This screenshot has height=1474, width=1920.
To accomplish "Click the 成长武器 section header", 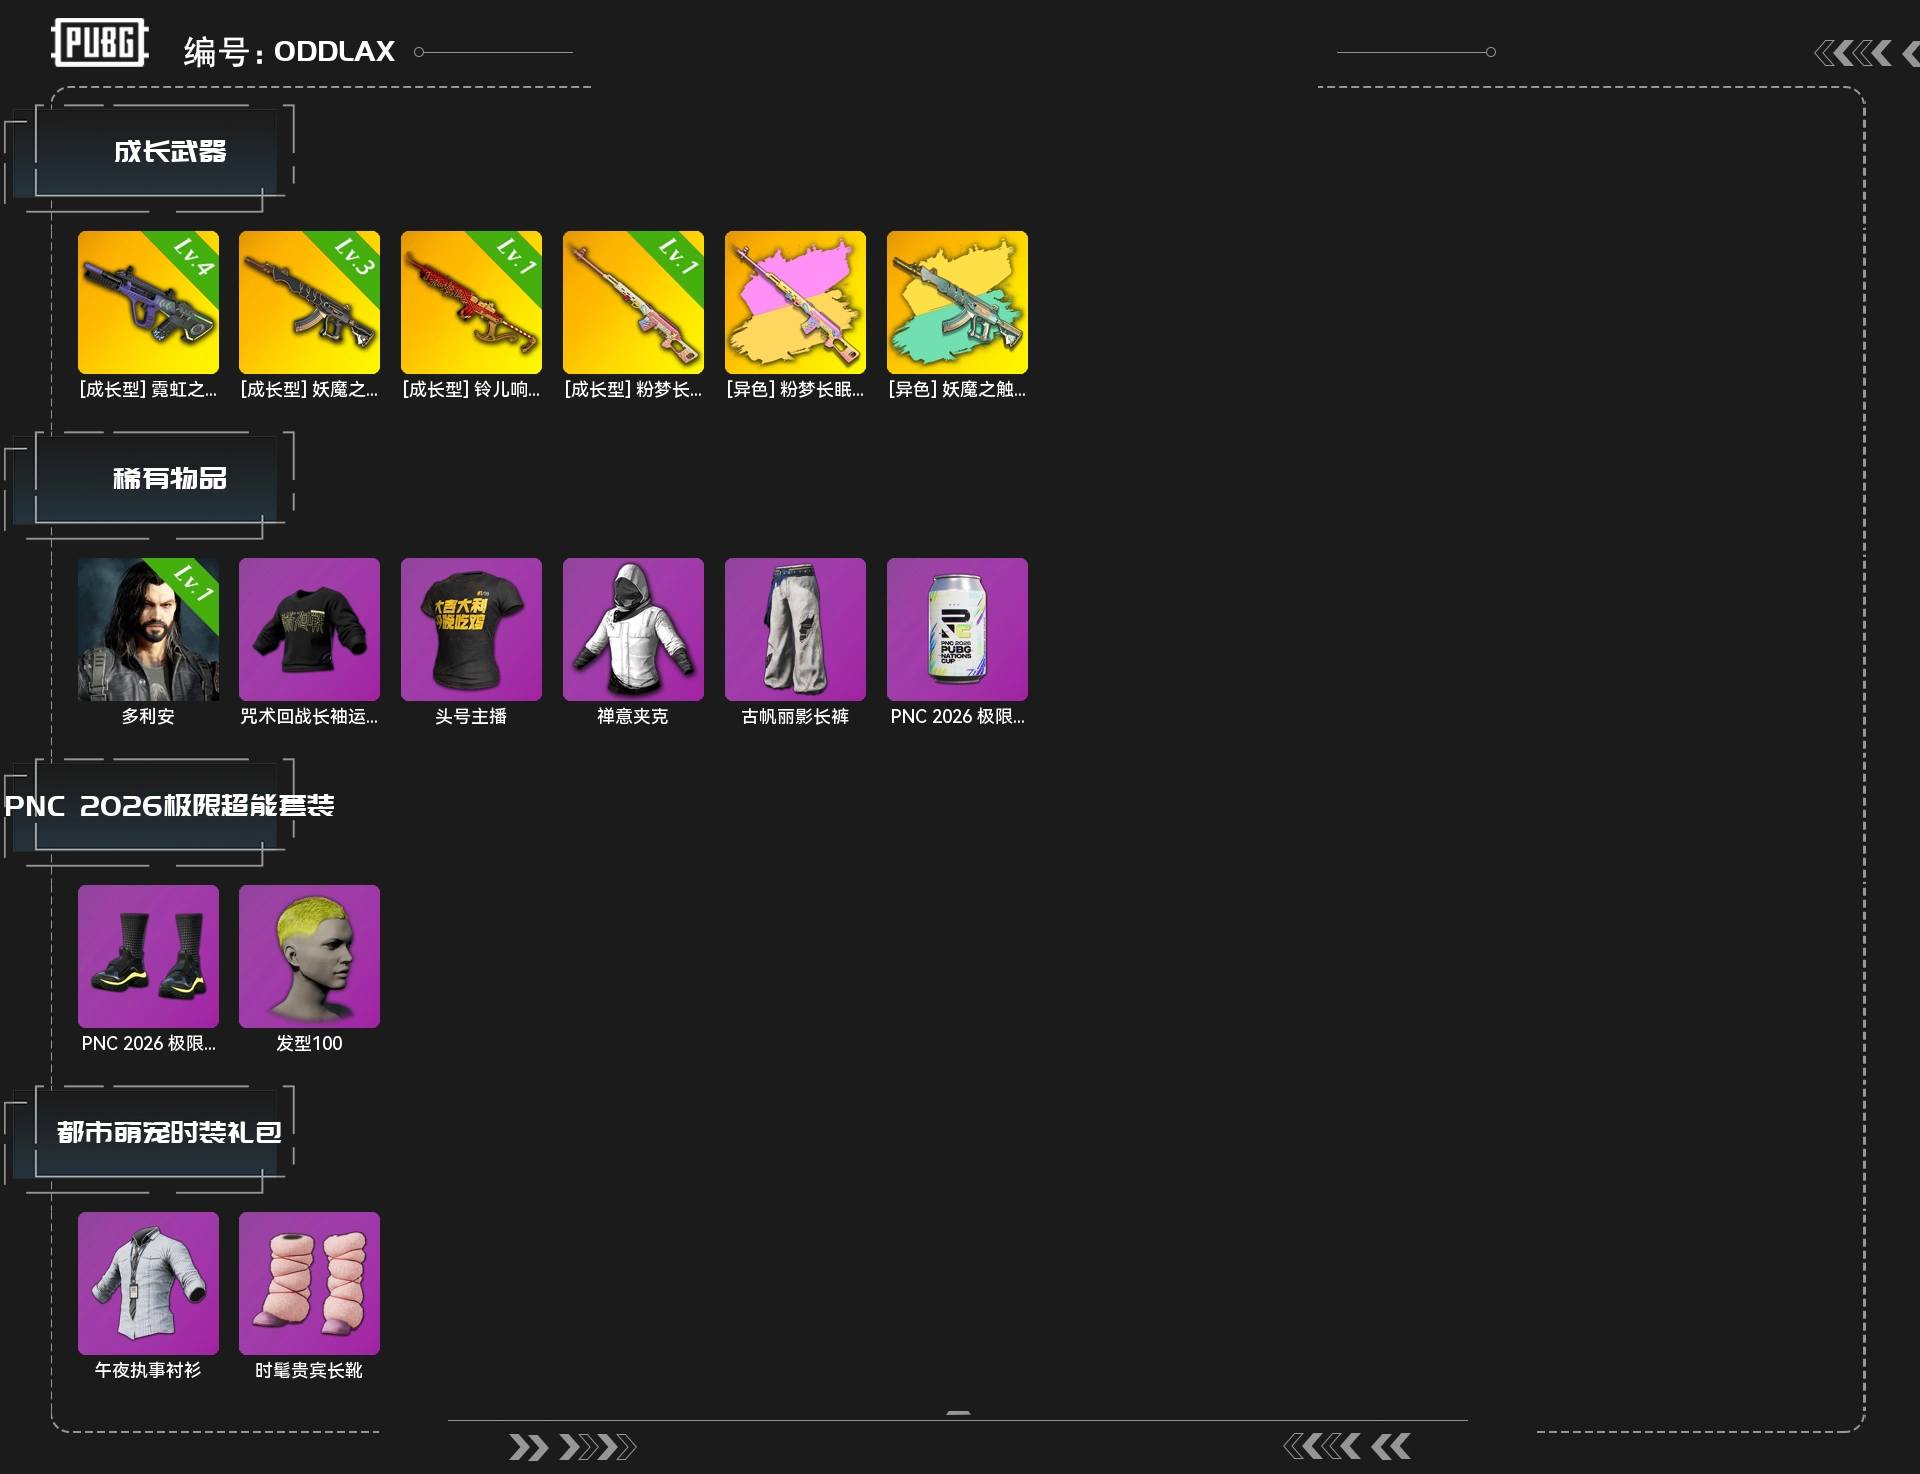I will pos(170,151).
